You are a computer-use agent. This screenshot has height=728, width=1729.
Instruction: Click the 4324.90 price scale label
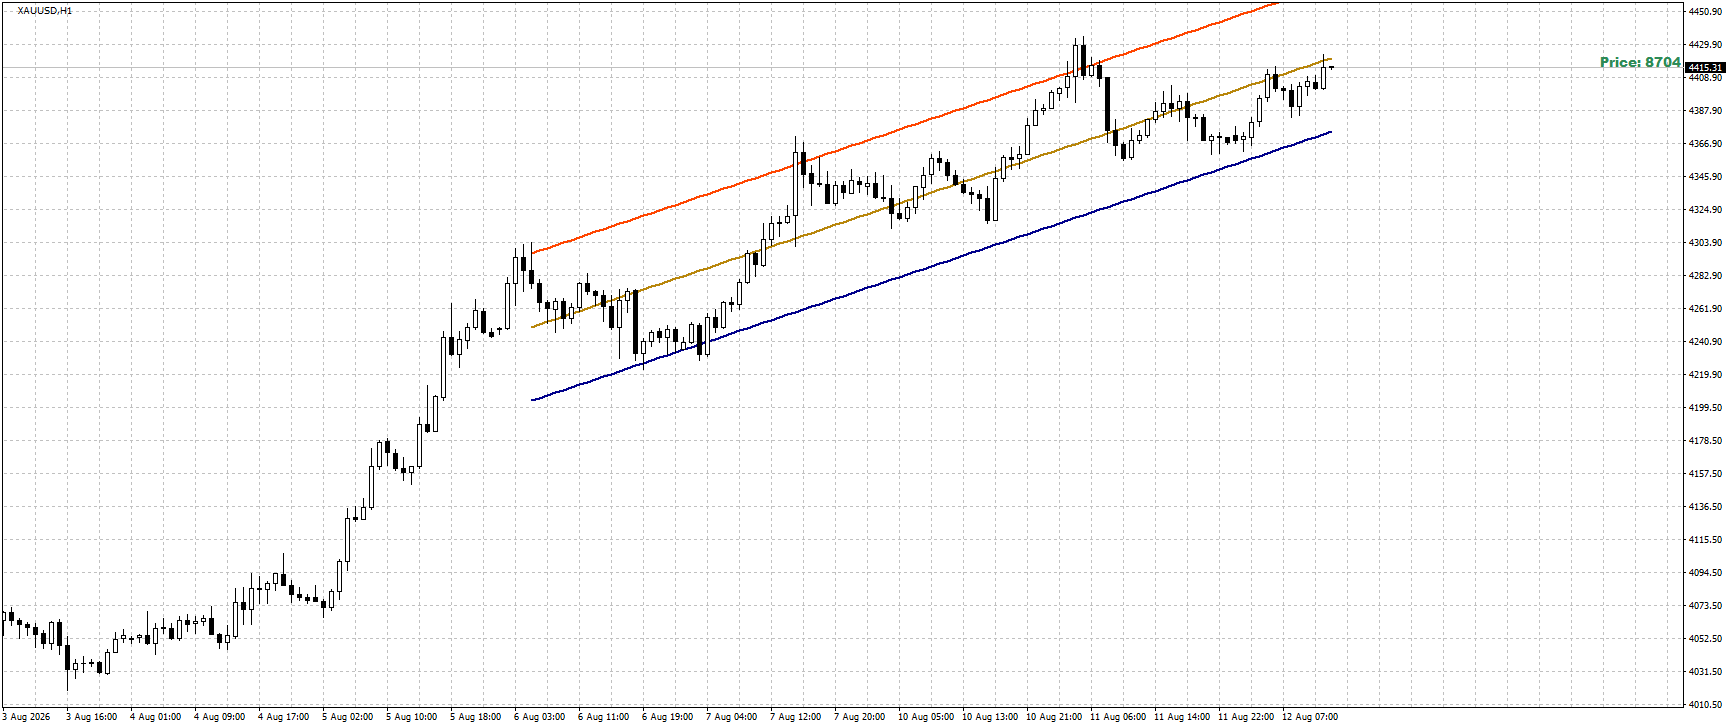click(x=1705, y=210)
